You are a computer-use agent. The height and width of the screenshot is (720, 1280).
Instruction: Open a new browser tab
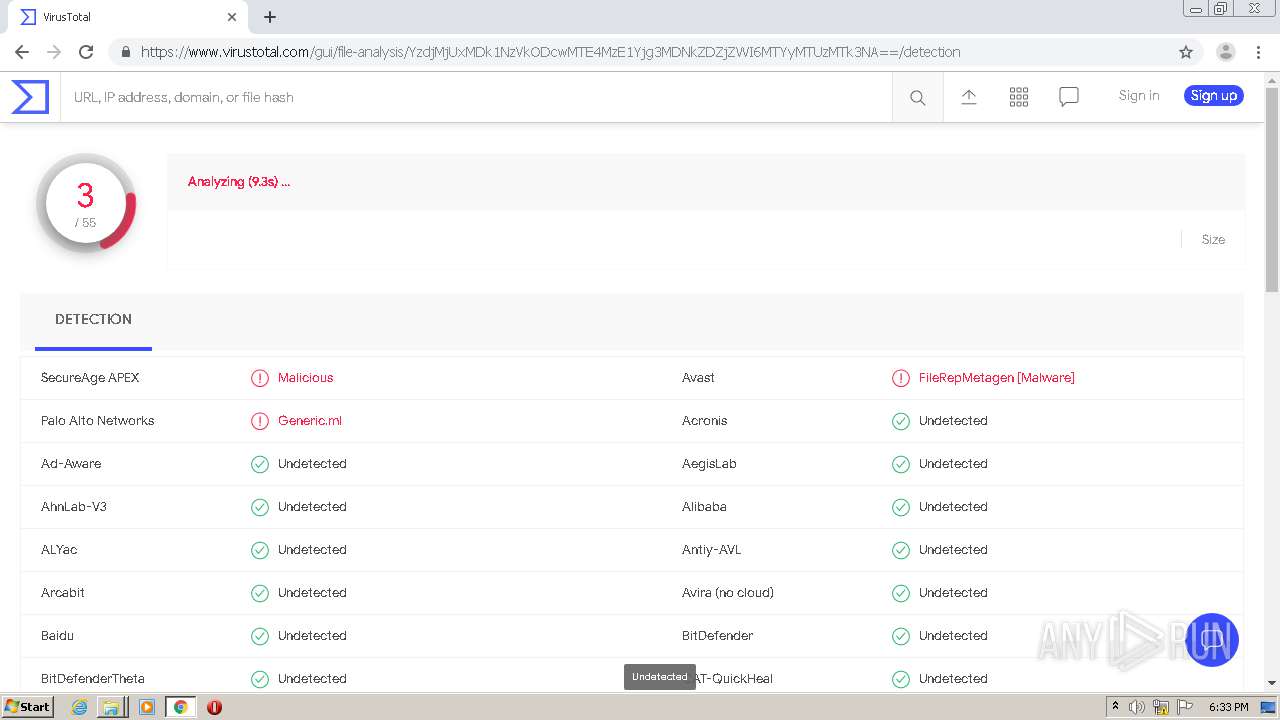pyautogui.click(x=270, y=17)
